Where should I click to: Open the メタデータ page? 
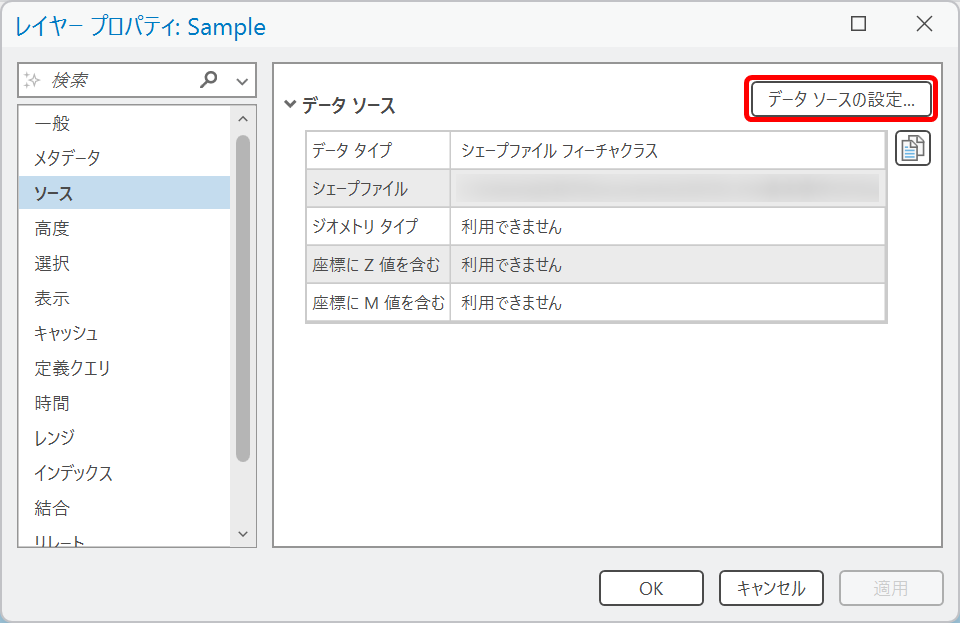coord(67,158)
